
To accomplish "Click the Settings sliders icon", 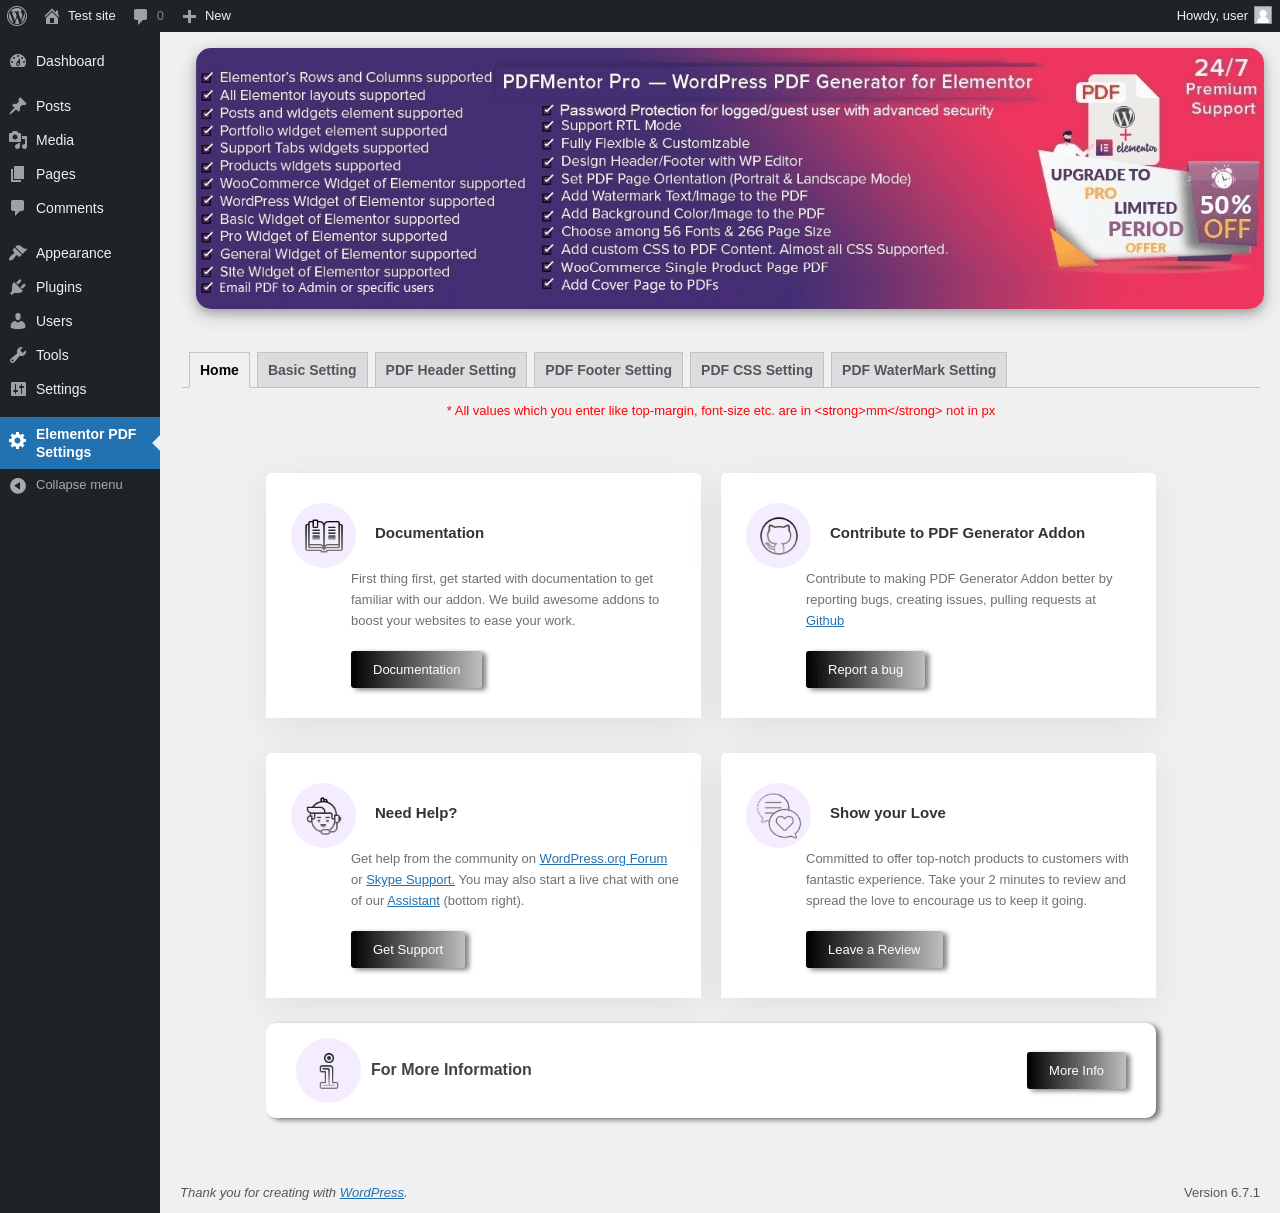I will coord(18,389).
